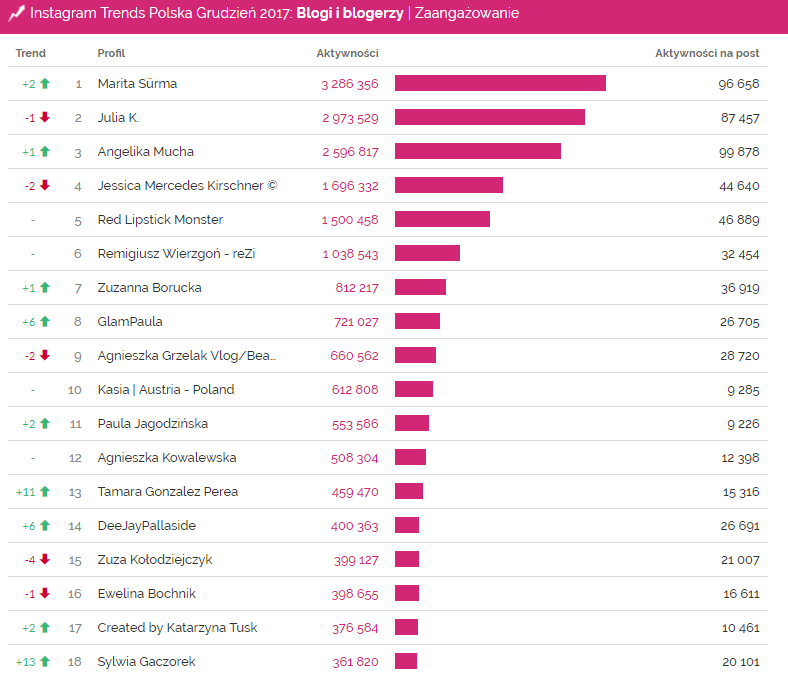Click green up arrow beside GlamPaula

(x=44, y=322)
